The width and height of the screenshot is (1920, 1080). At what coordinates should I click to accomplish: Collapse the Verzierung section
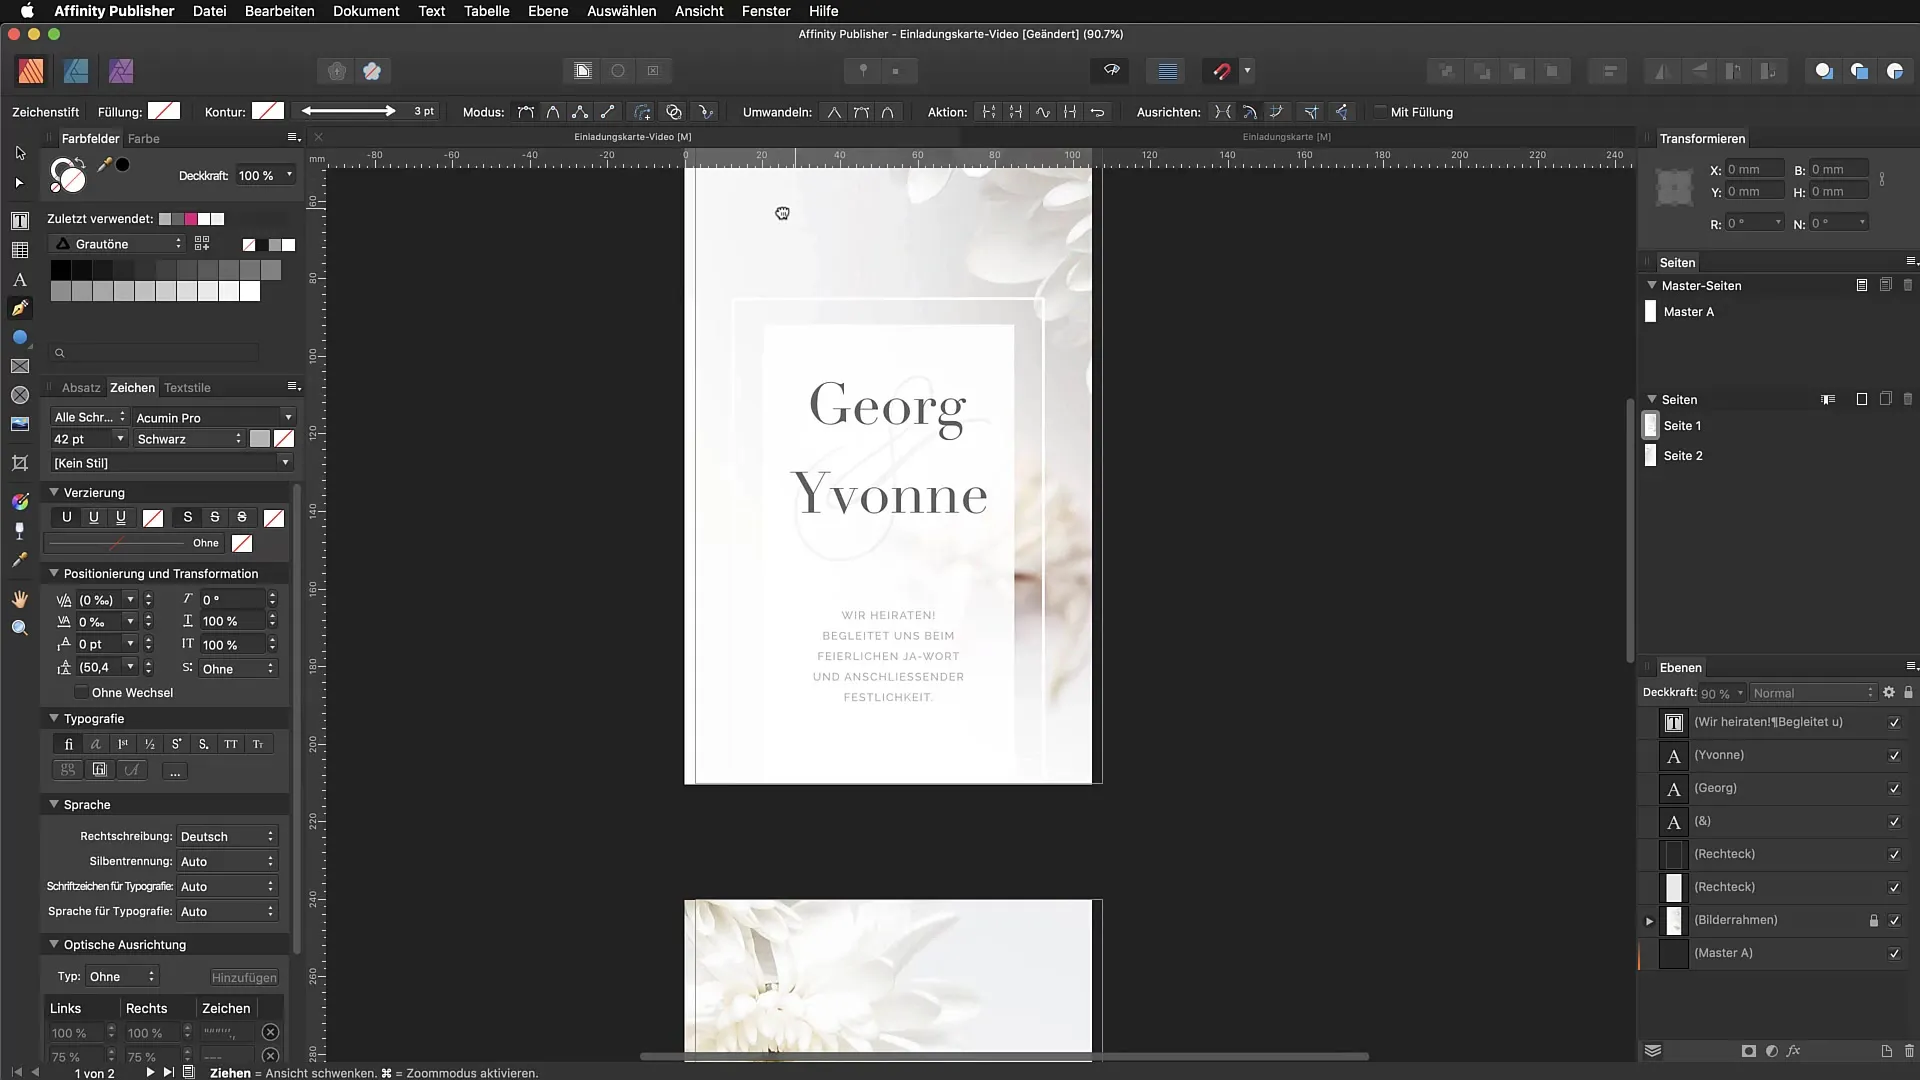click(54, 492)
